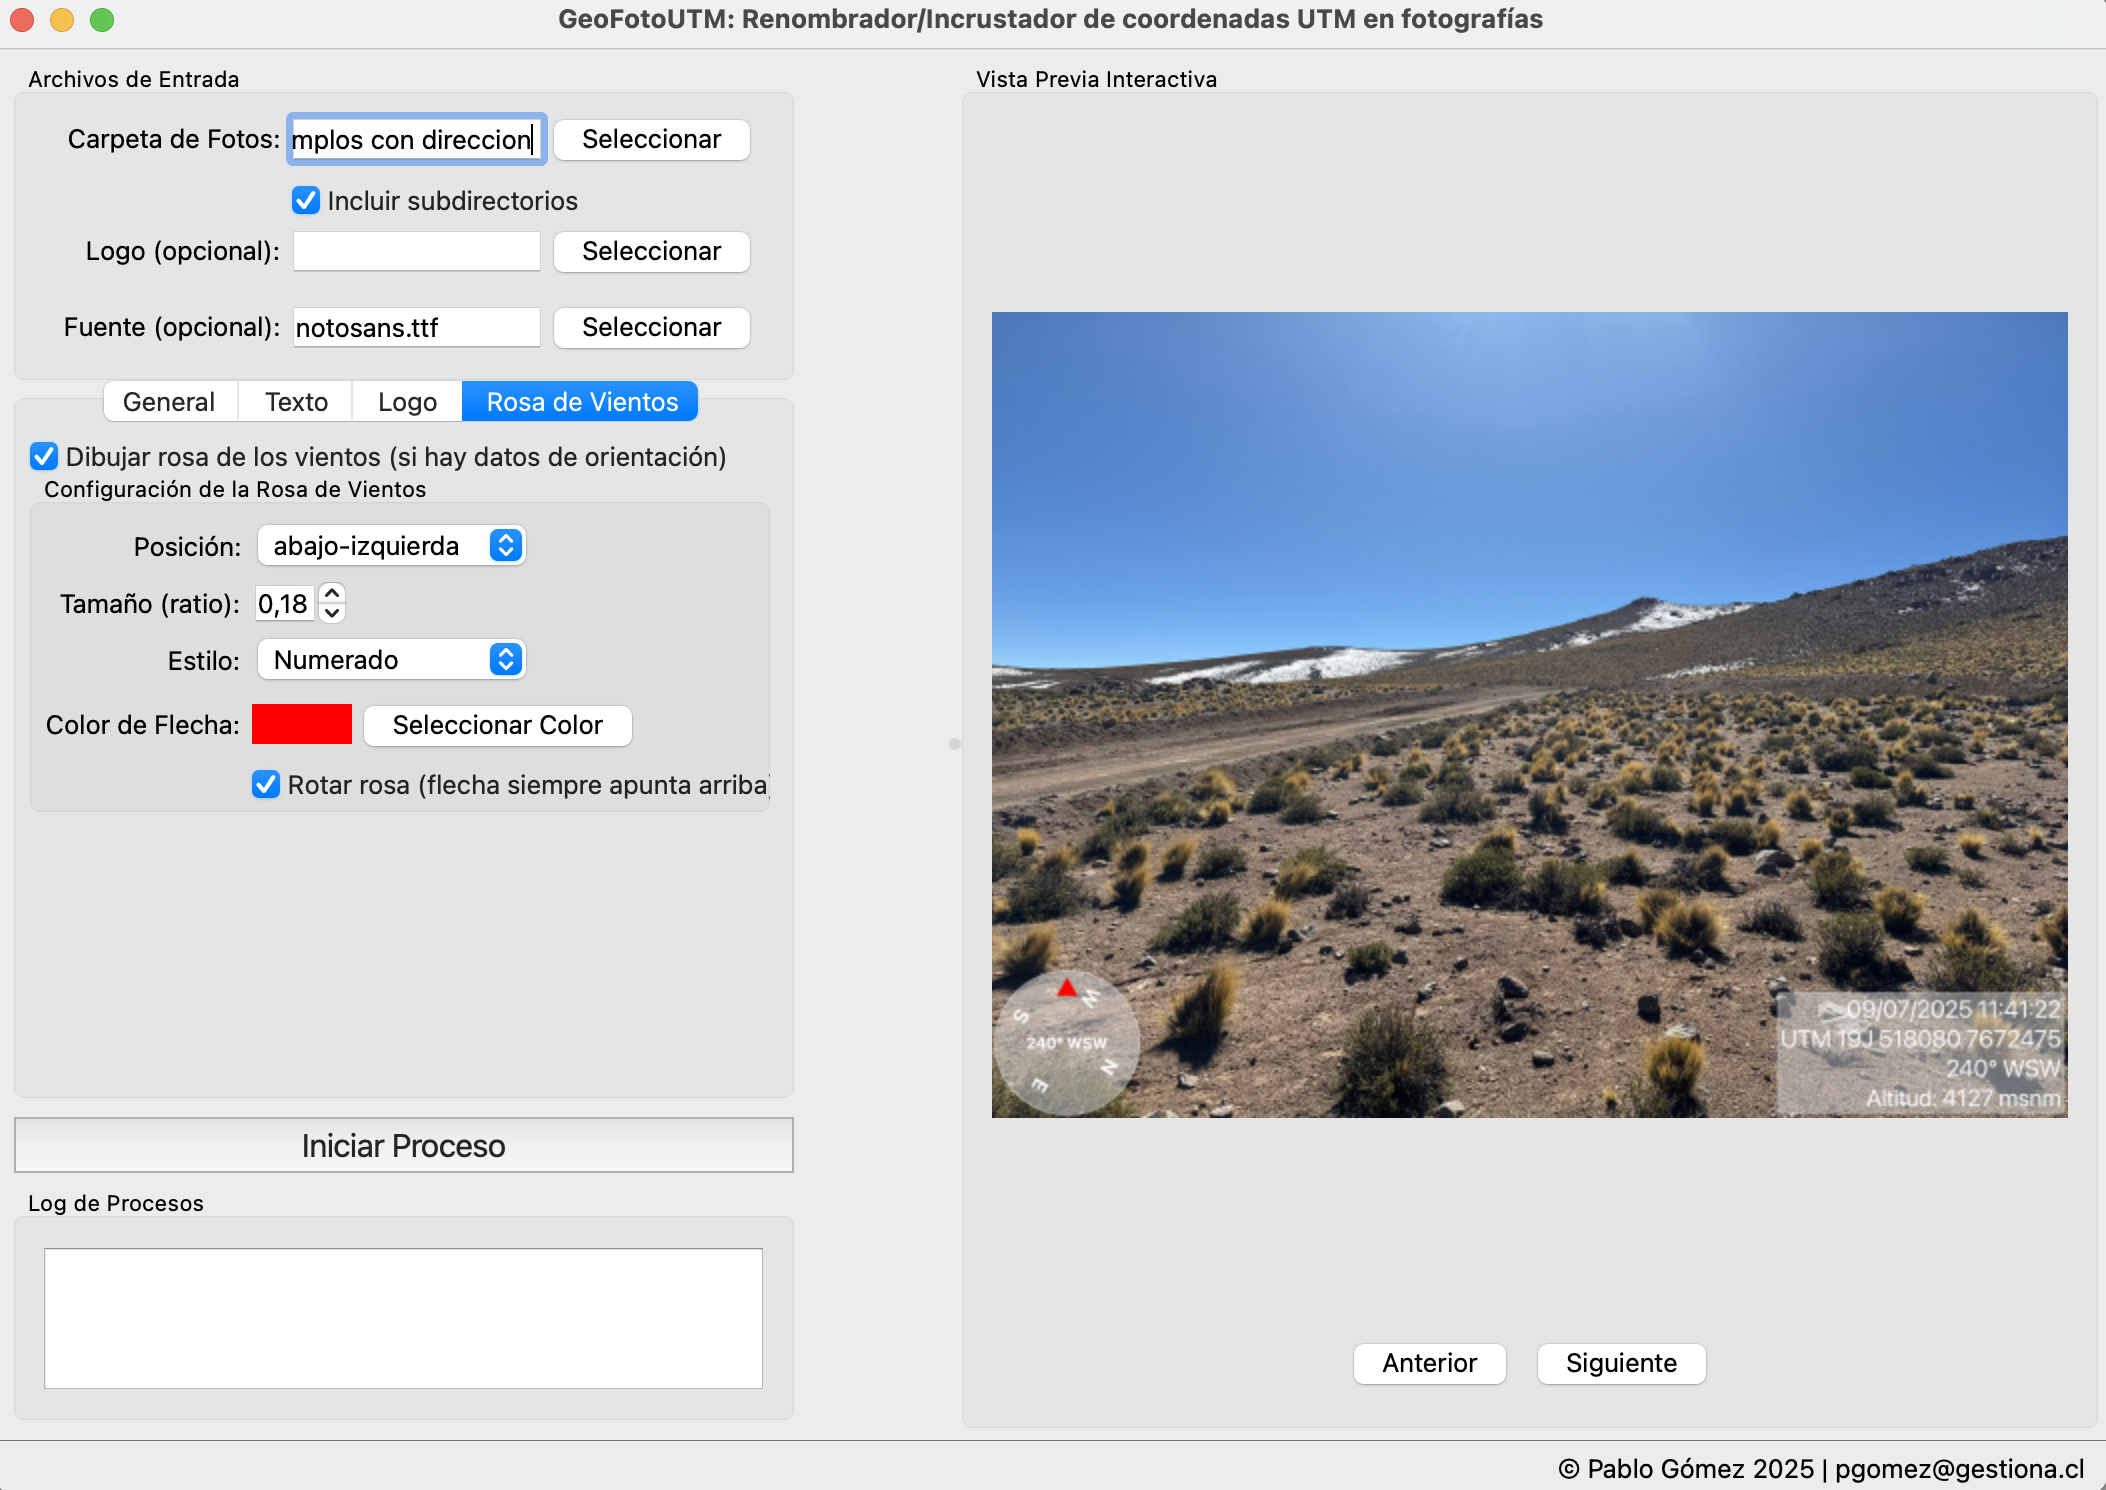Click the green macOS zoom window button

pos(102,19)
